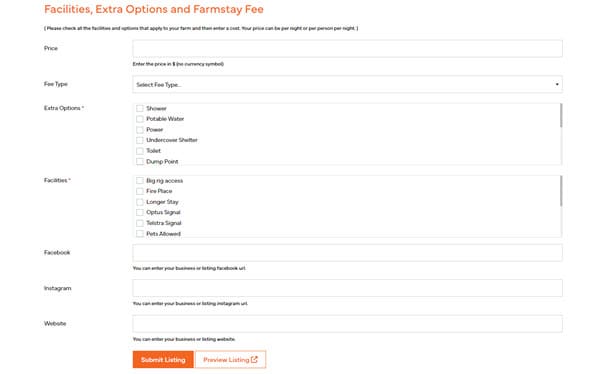Viewport: 600px width, 374px height.
Task: Select the Undercover Shelter checkbox
Action: (140, 140)
